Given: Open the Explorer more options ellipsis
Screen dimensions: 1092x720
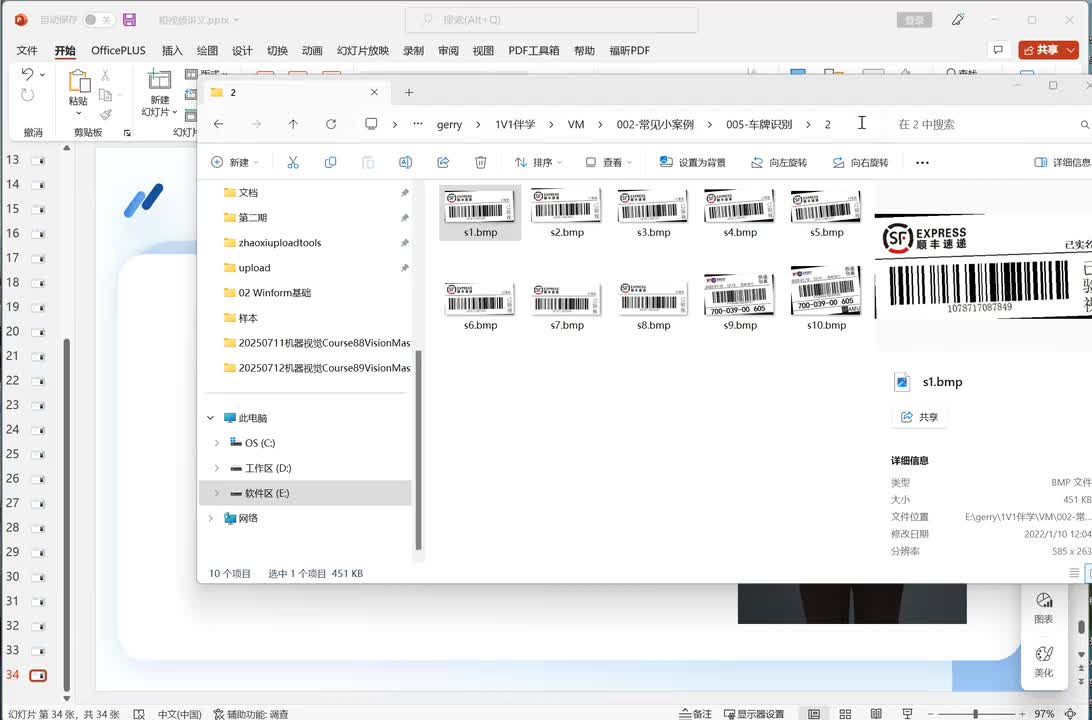Looking at the screenshot, I should coord(922,162).
